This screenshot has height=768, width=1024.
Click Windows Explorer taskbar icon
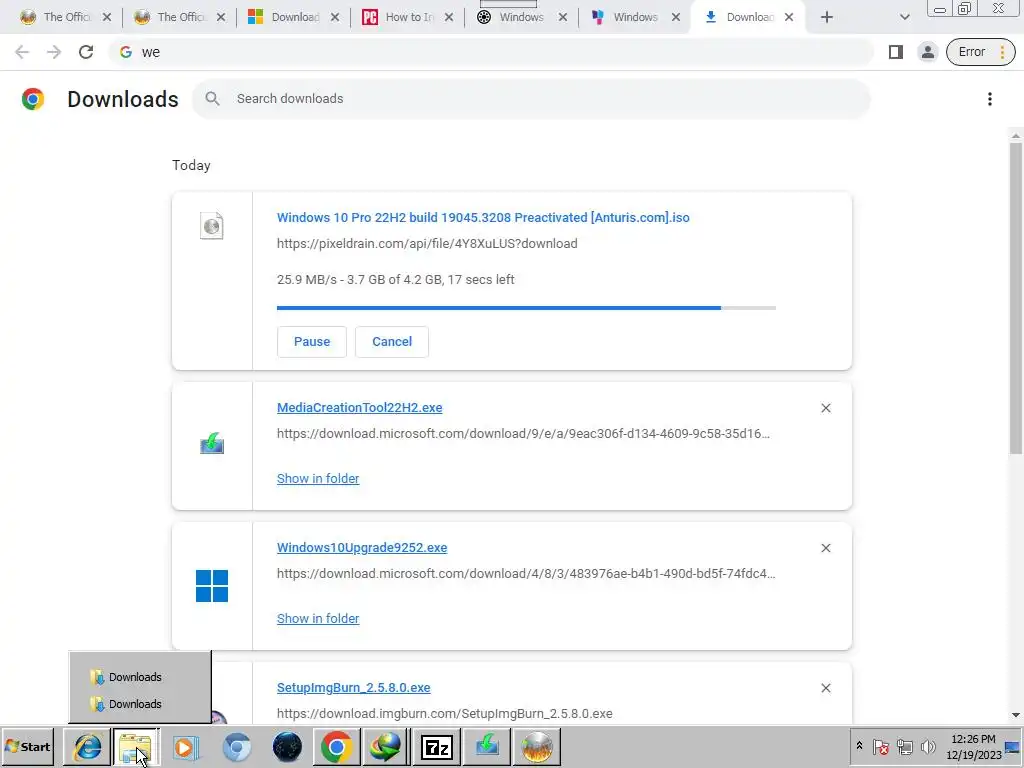pyautogui.click(x=136, y=746)
